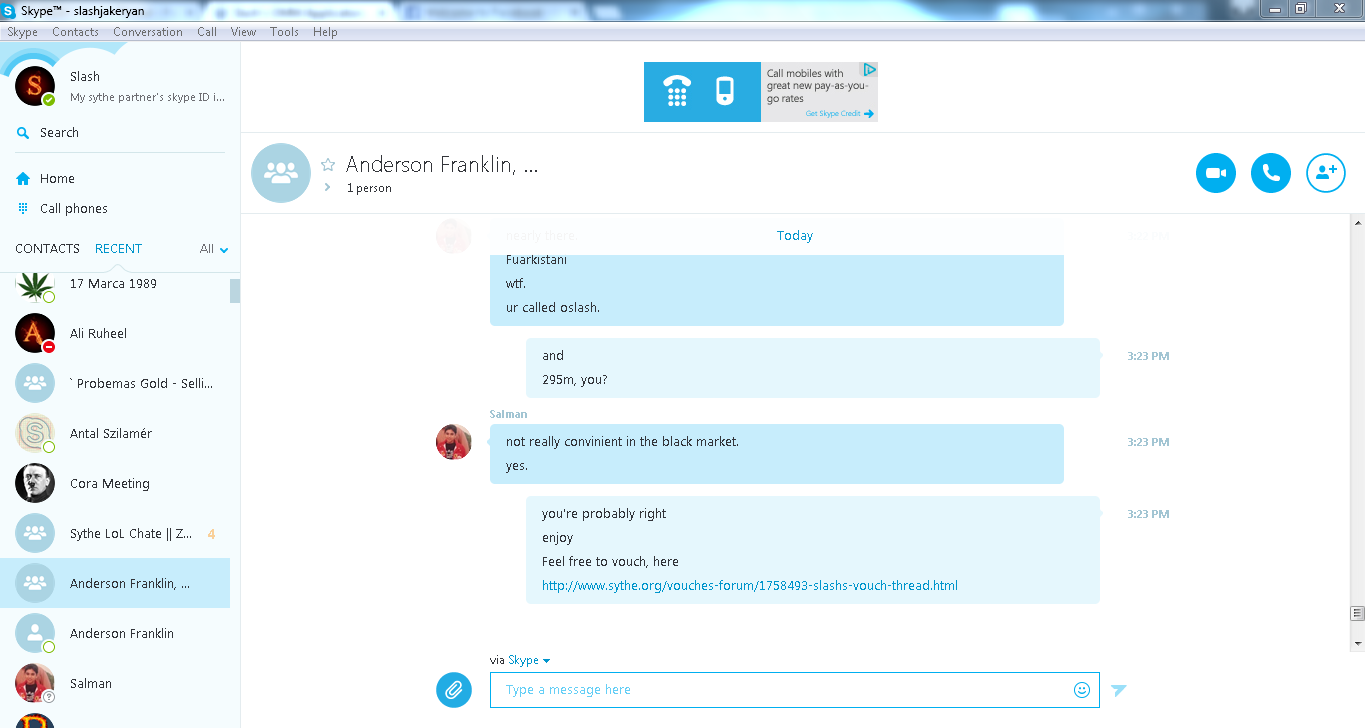The width and height of the screenshot is (1365, 728).
Task: Click the 17 Marca 1989 leaf avatar
Action: click(35, 286)
